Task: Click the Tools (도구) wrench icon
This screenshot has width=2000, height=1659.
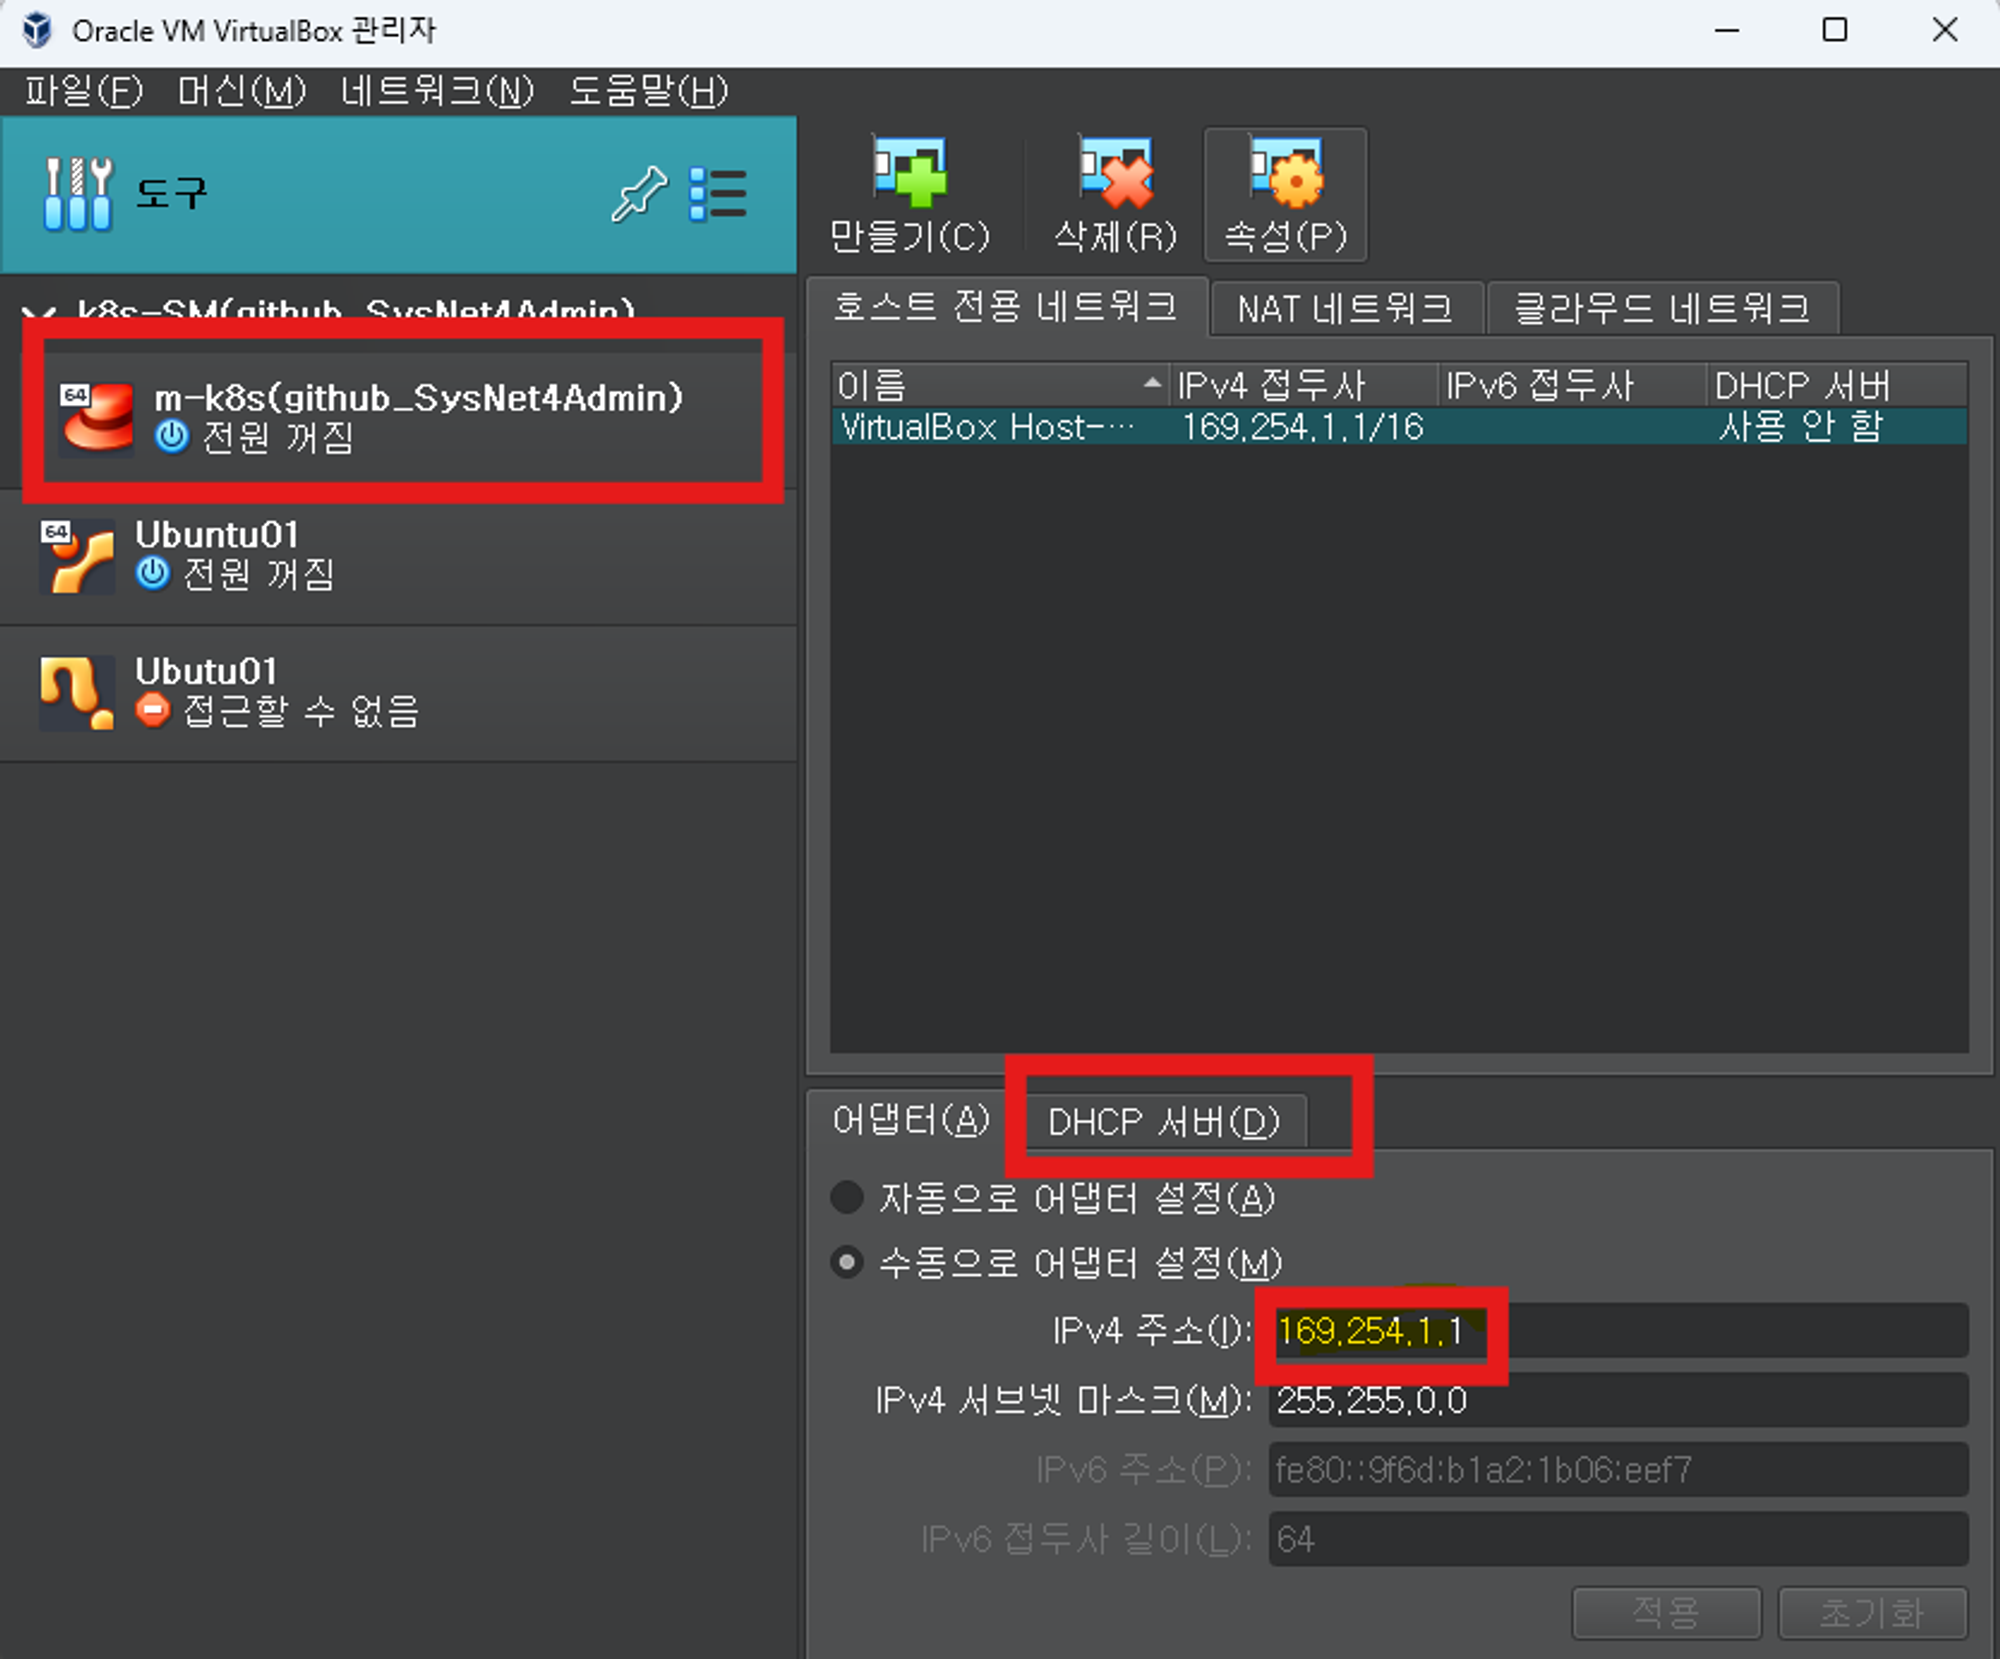Action: [x=78, y=193]
